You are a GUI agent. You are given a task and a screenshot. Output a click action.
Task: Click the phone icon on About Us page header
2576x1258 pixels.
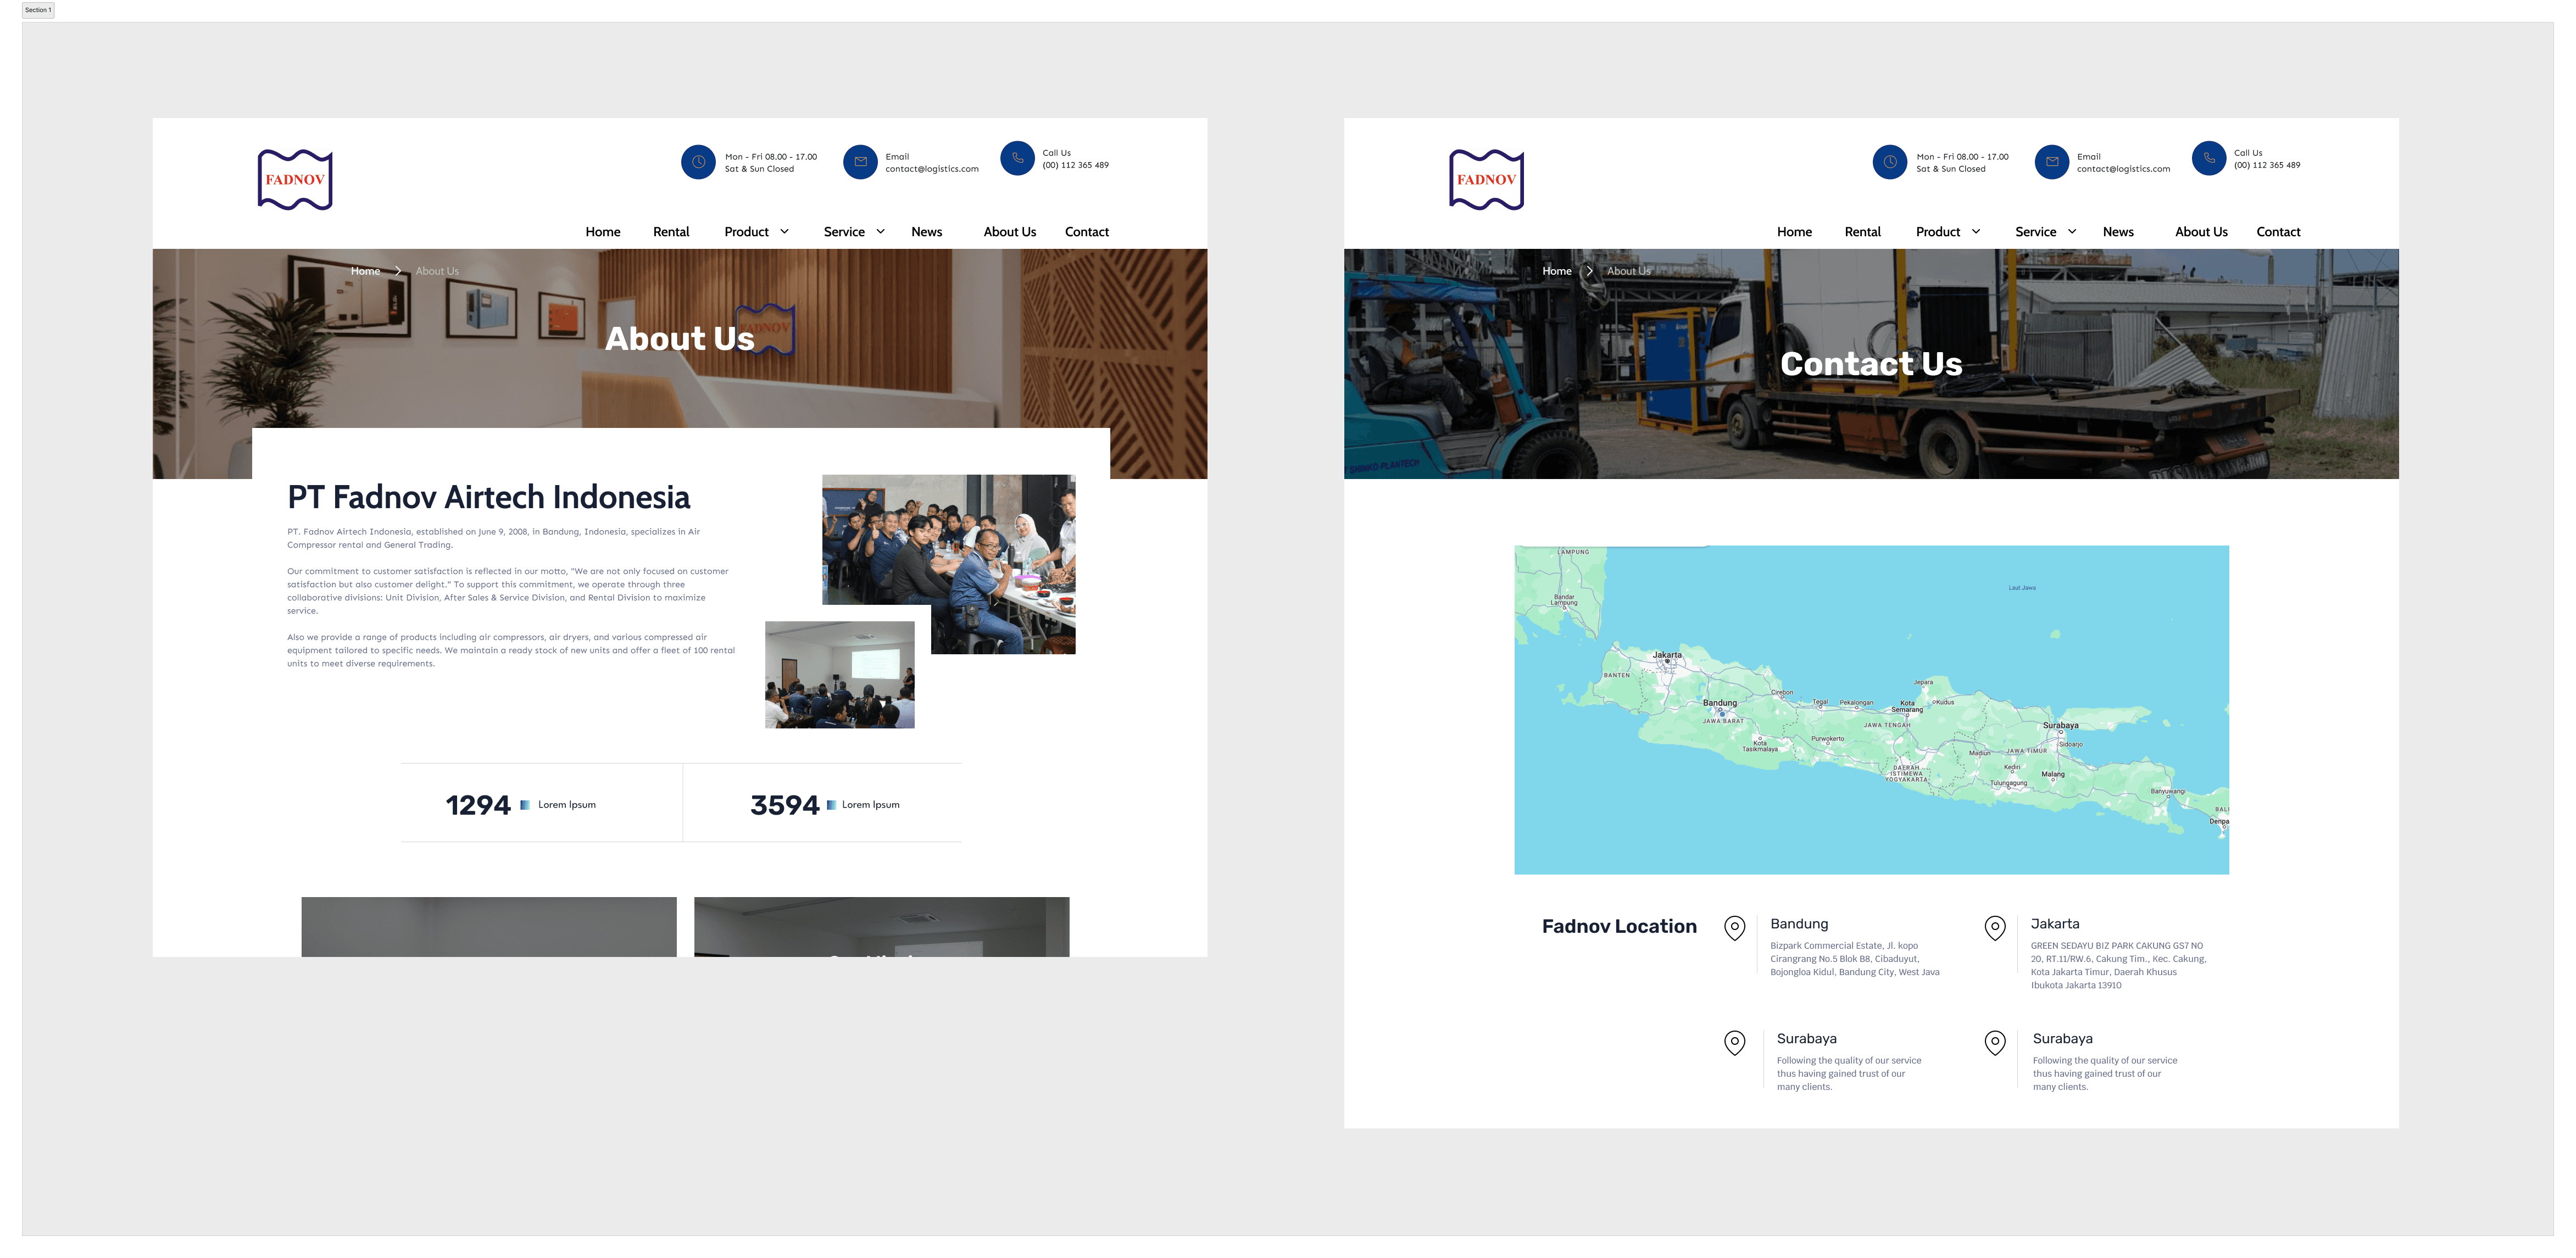click(x=1017, y=158)
